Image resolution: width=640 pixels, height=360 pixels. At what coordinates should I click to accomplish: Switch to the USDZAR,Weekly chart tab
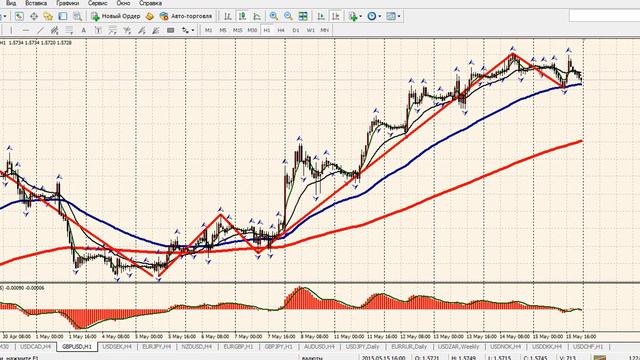click(x=459, y=347)
